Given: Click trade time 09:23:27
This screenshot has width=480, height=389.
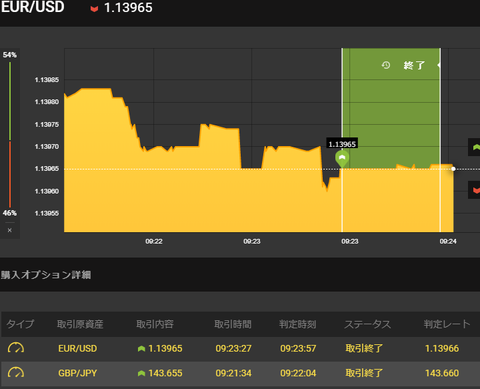Looking at the screenshot, I should (233, 349).
